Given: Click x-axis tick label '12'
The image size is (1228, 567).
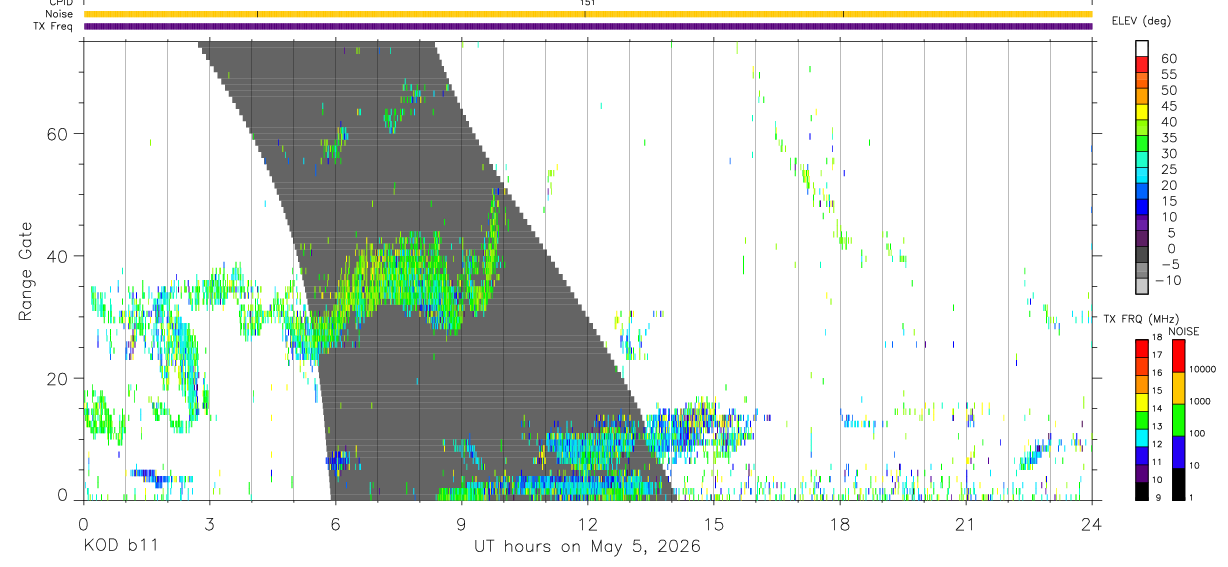Looking at the screenshot, I should (x=587, y=523).
